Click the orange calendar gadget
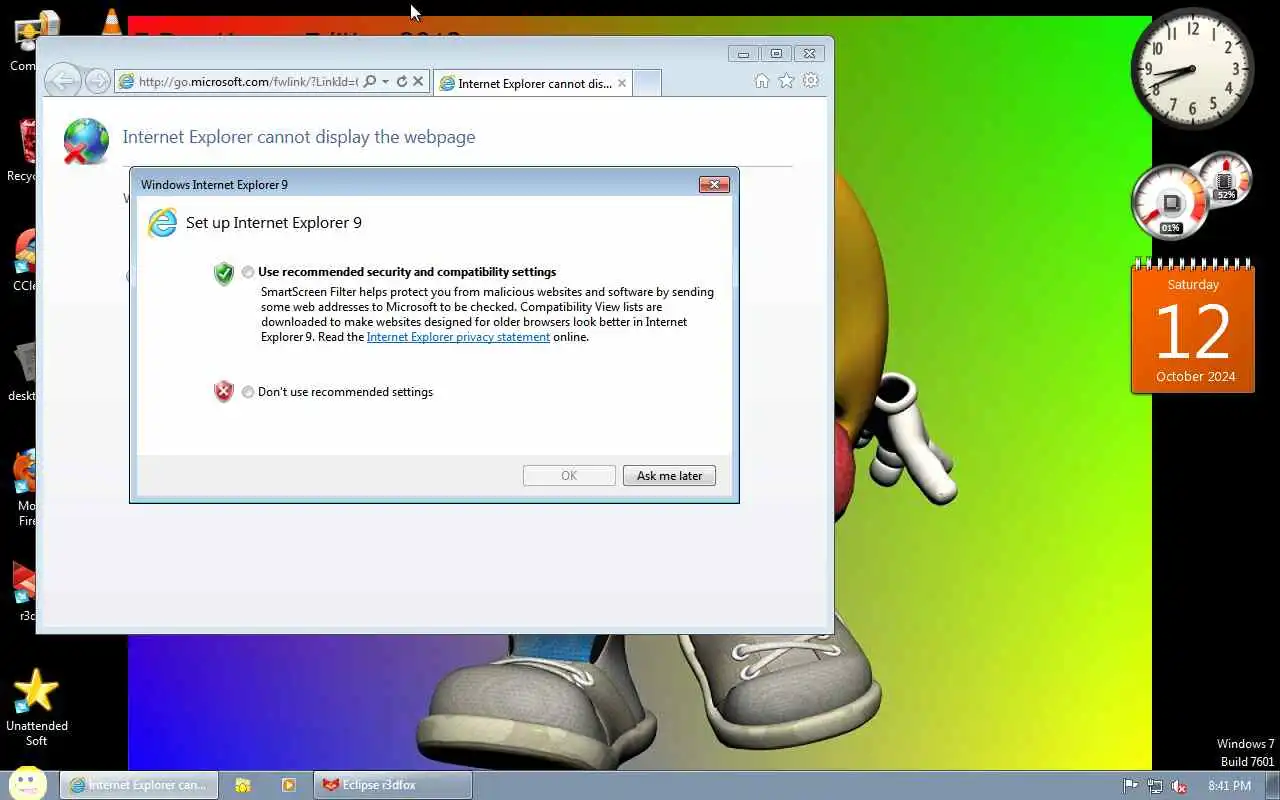This screenshot has height=800, width=1280. [x=1193, y=329]
